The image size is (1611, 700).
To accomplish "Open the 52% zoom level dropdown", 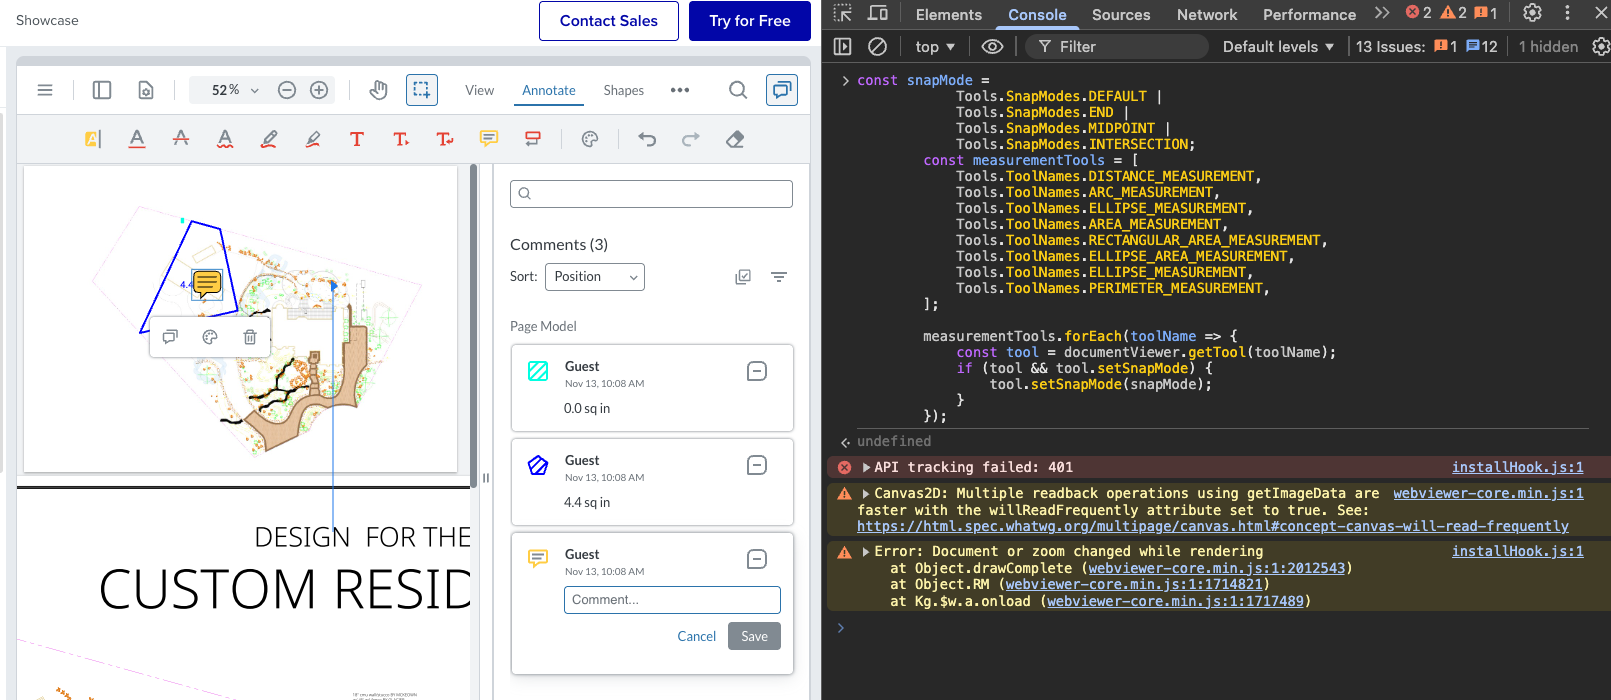I will click(235, 90).
